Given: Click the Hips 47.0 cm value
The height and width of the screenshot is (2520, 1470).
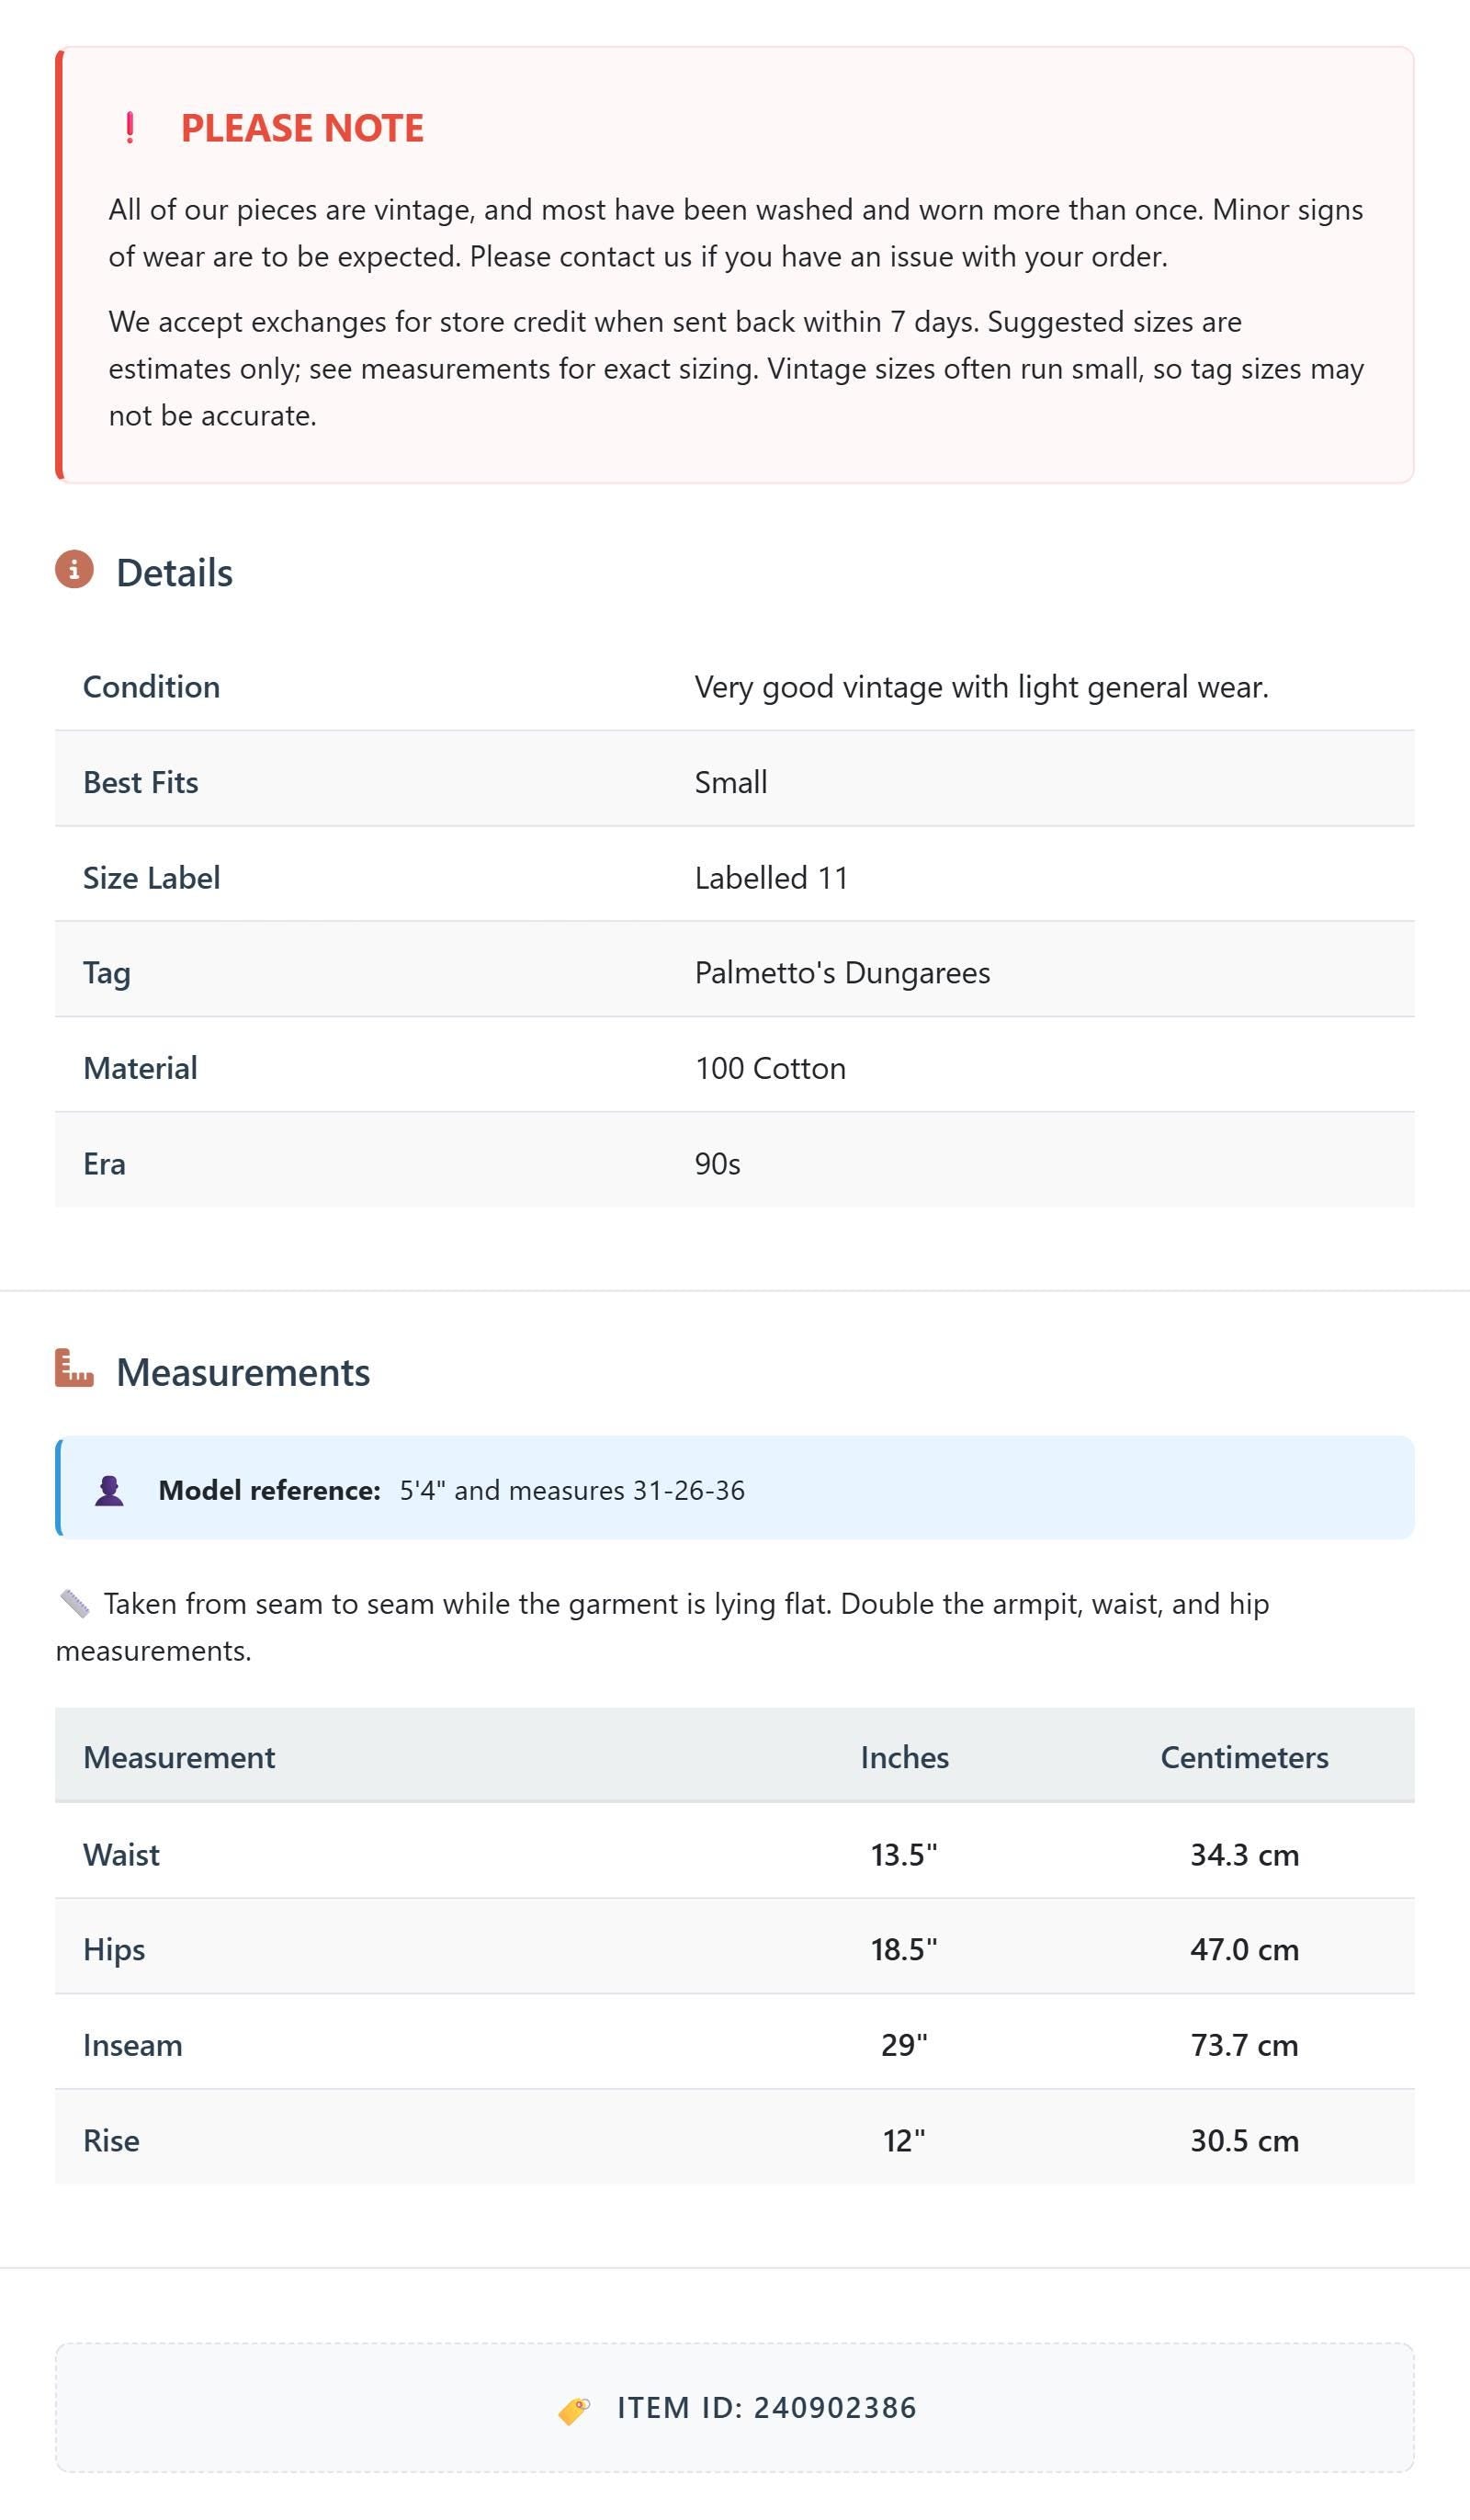Looking at the screenshot, I should pos(1244,1949).
